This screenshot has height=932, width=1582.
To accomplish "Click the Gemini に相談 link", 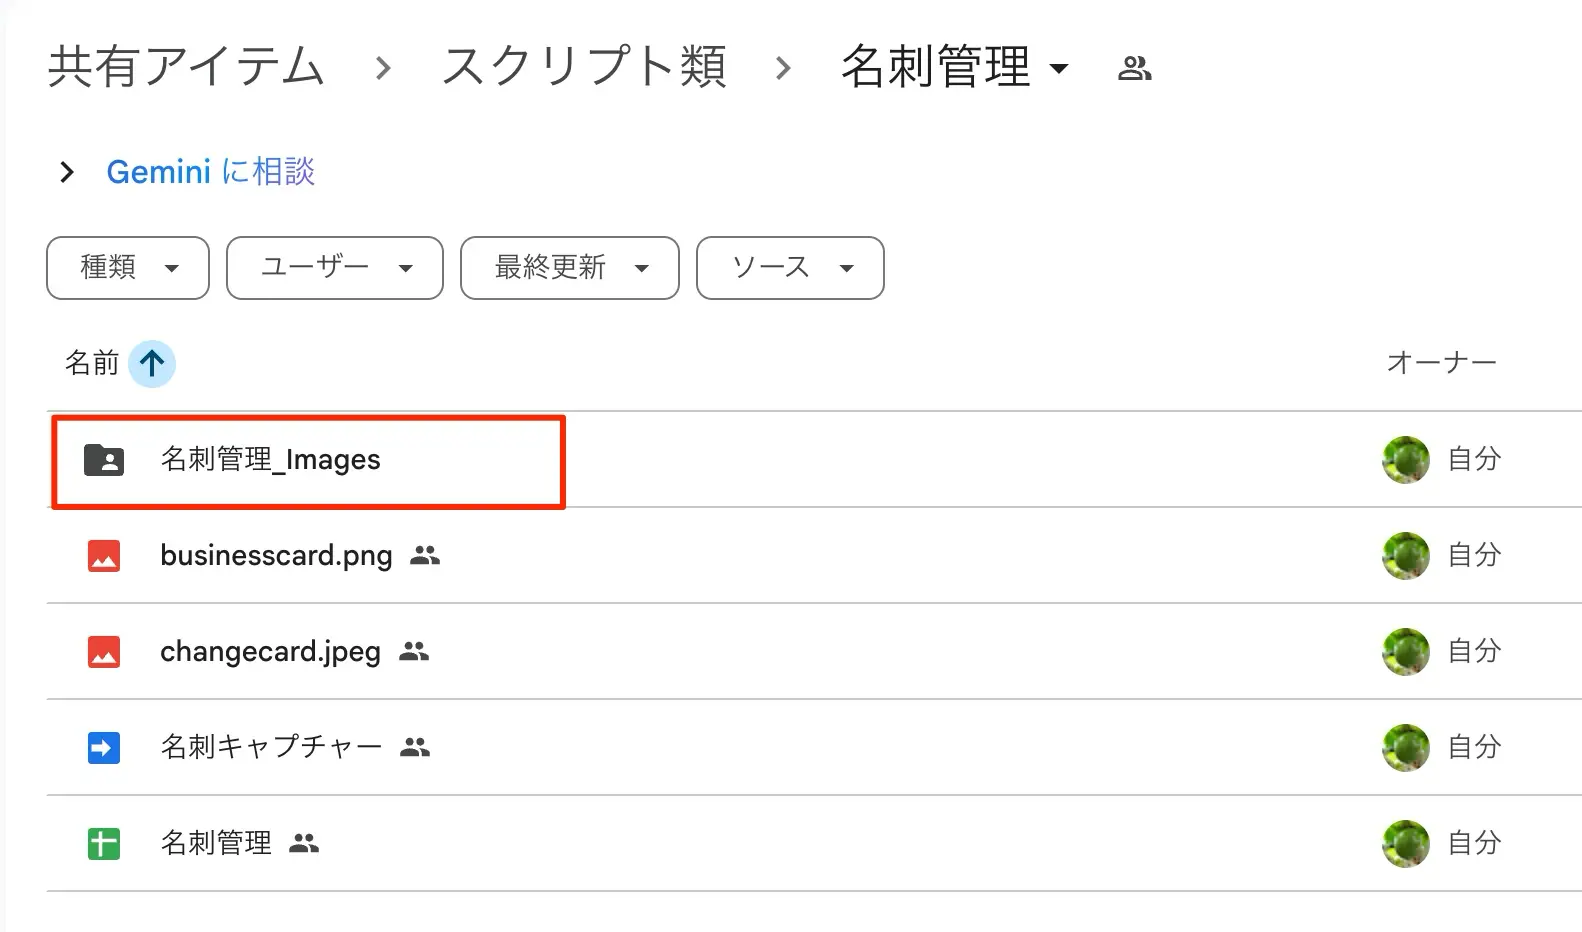I will [211, 172].
